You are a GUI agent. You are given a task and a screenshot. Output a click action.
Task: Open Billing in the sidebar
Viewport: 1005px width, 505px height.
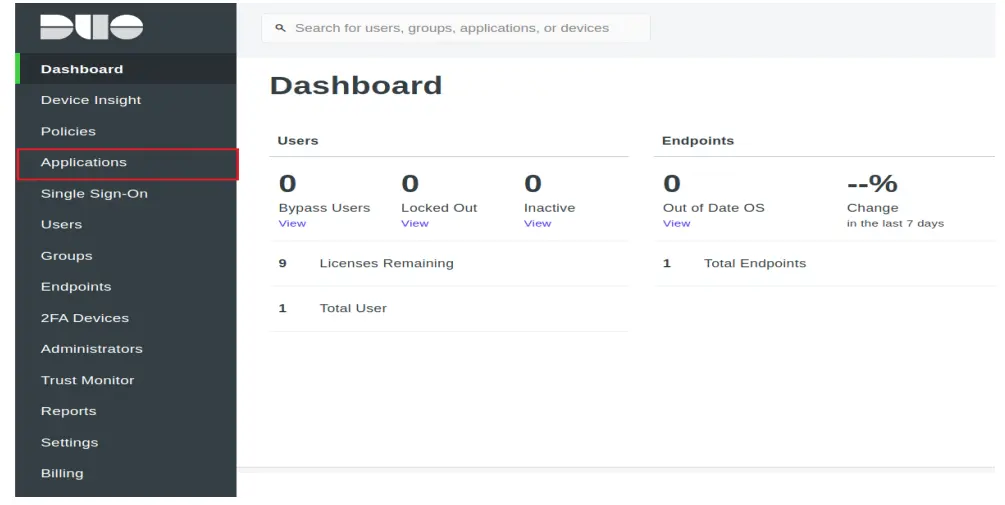click(x=126, y=473)
